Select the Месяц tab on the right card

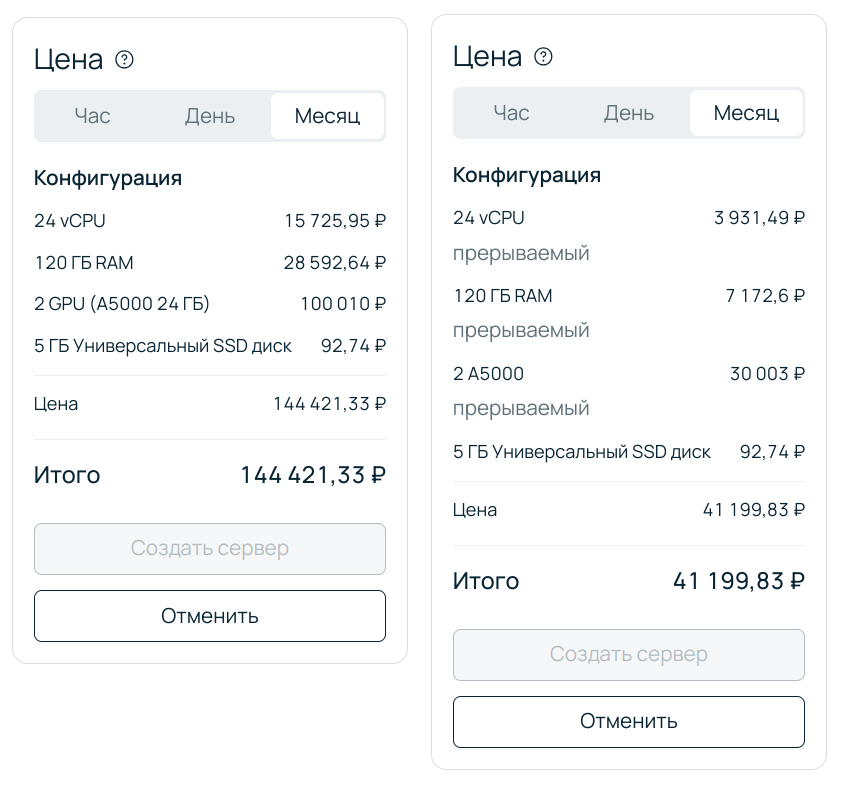[746, 113]
